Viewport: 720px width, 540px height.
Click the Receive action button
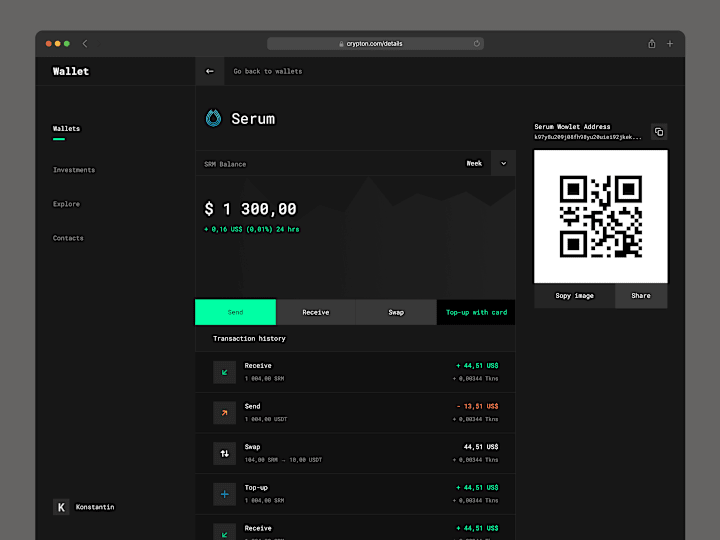click(315, 312)
